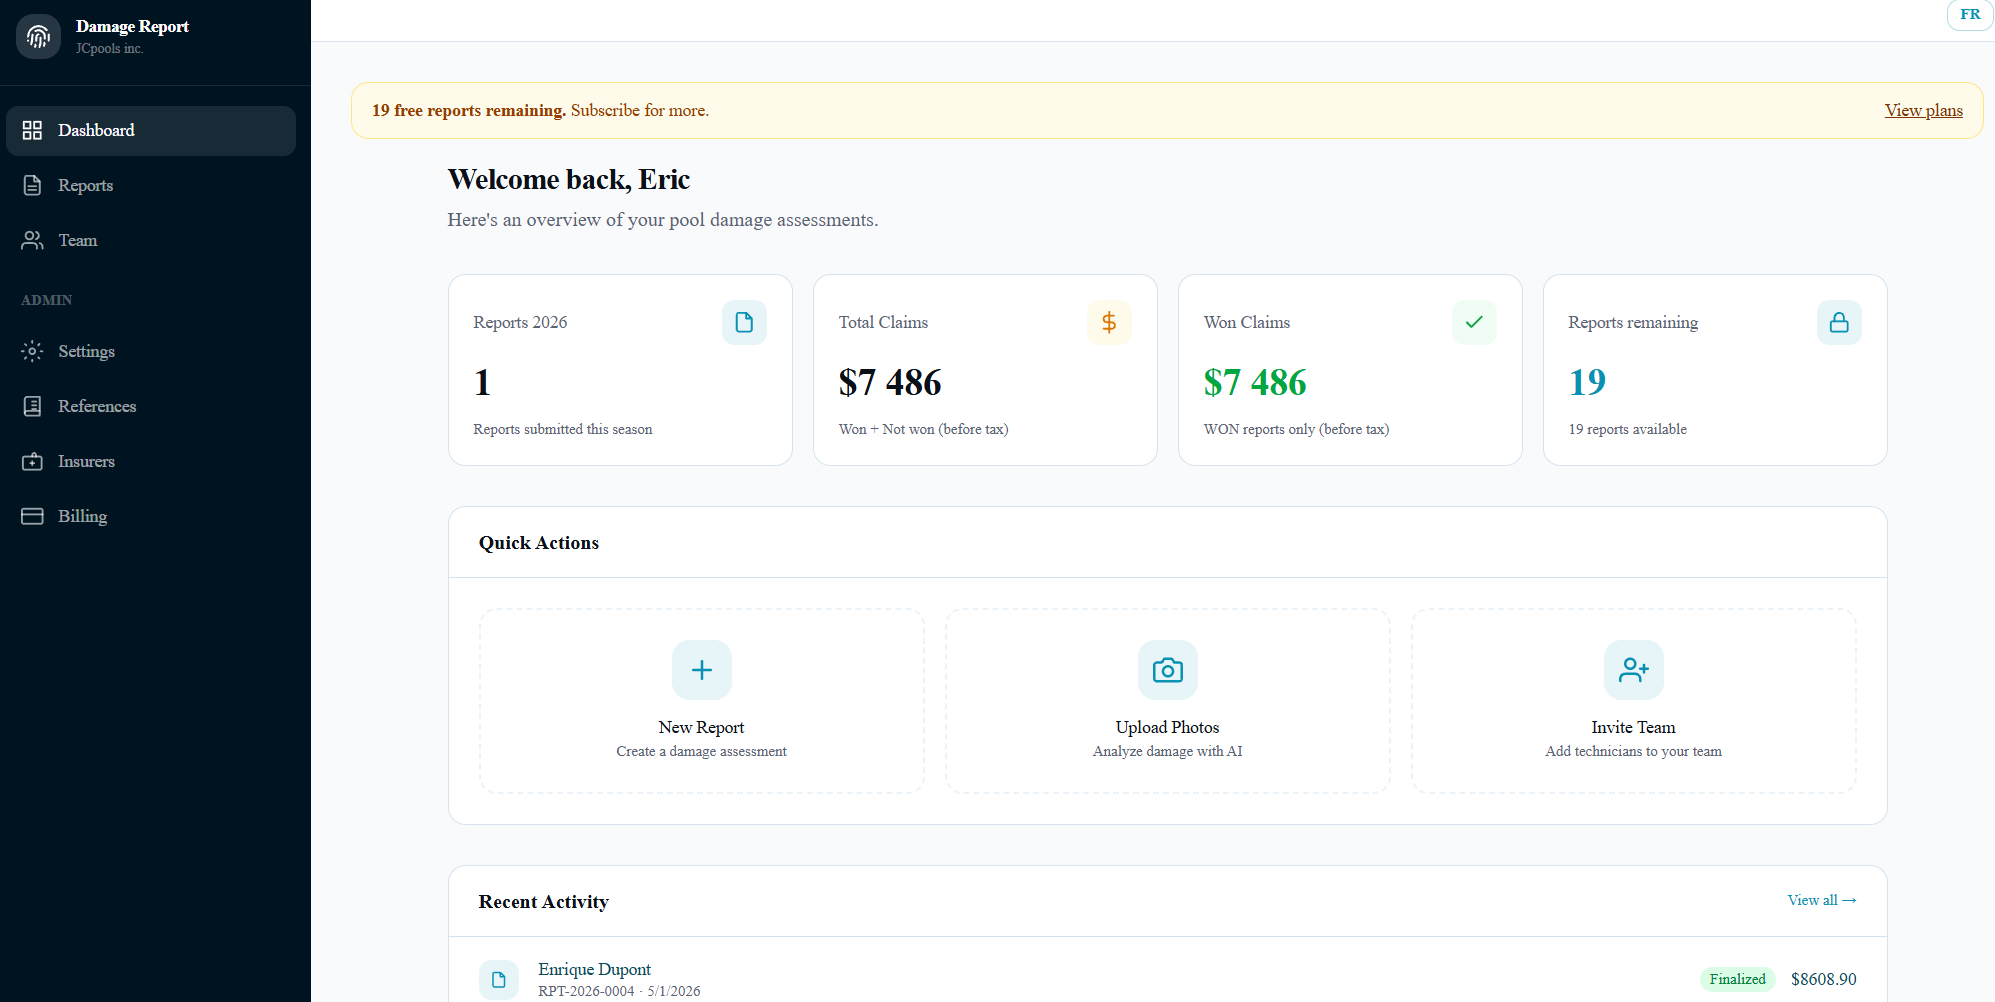This screenshot has height=1002, width=1995.
Task: Follow the View plans link
Action: pos(1923,110)
